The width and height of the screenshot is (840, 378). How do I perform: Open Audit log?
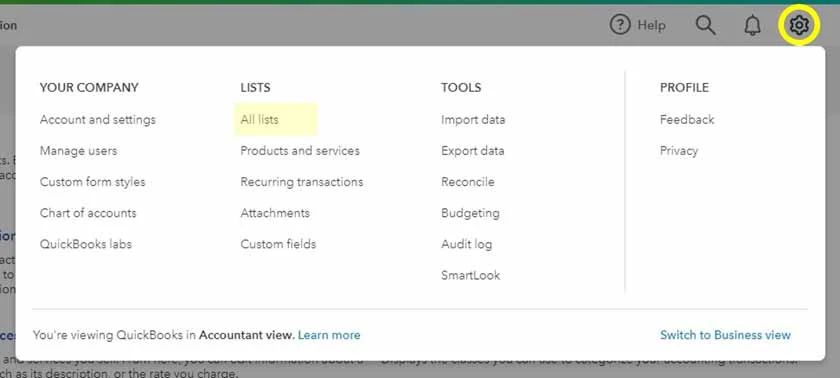466,244
